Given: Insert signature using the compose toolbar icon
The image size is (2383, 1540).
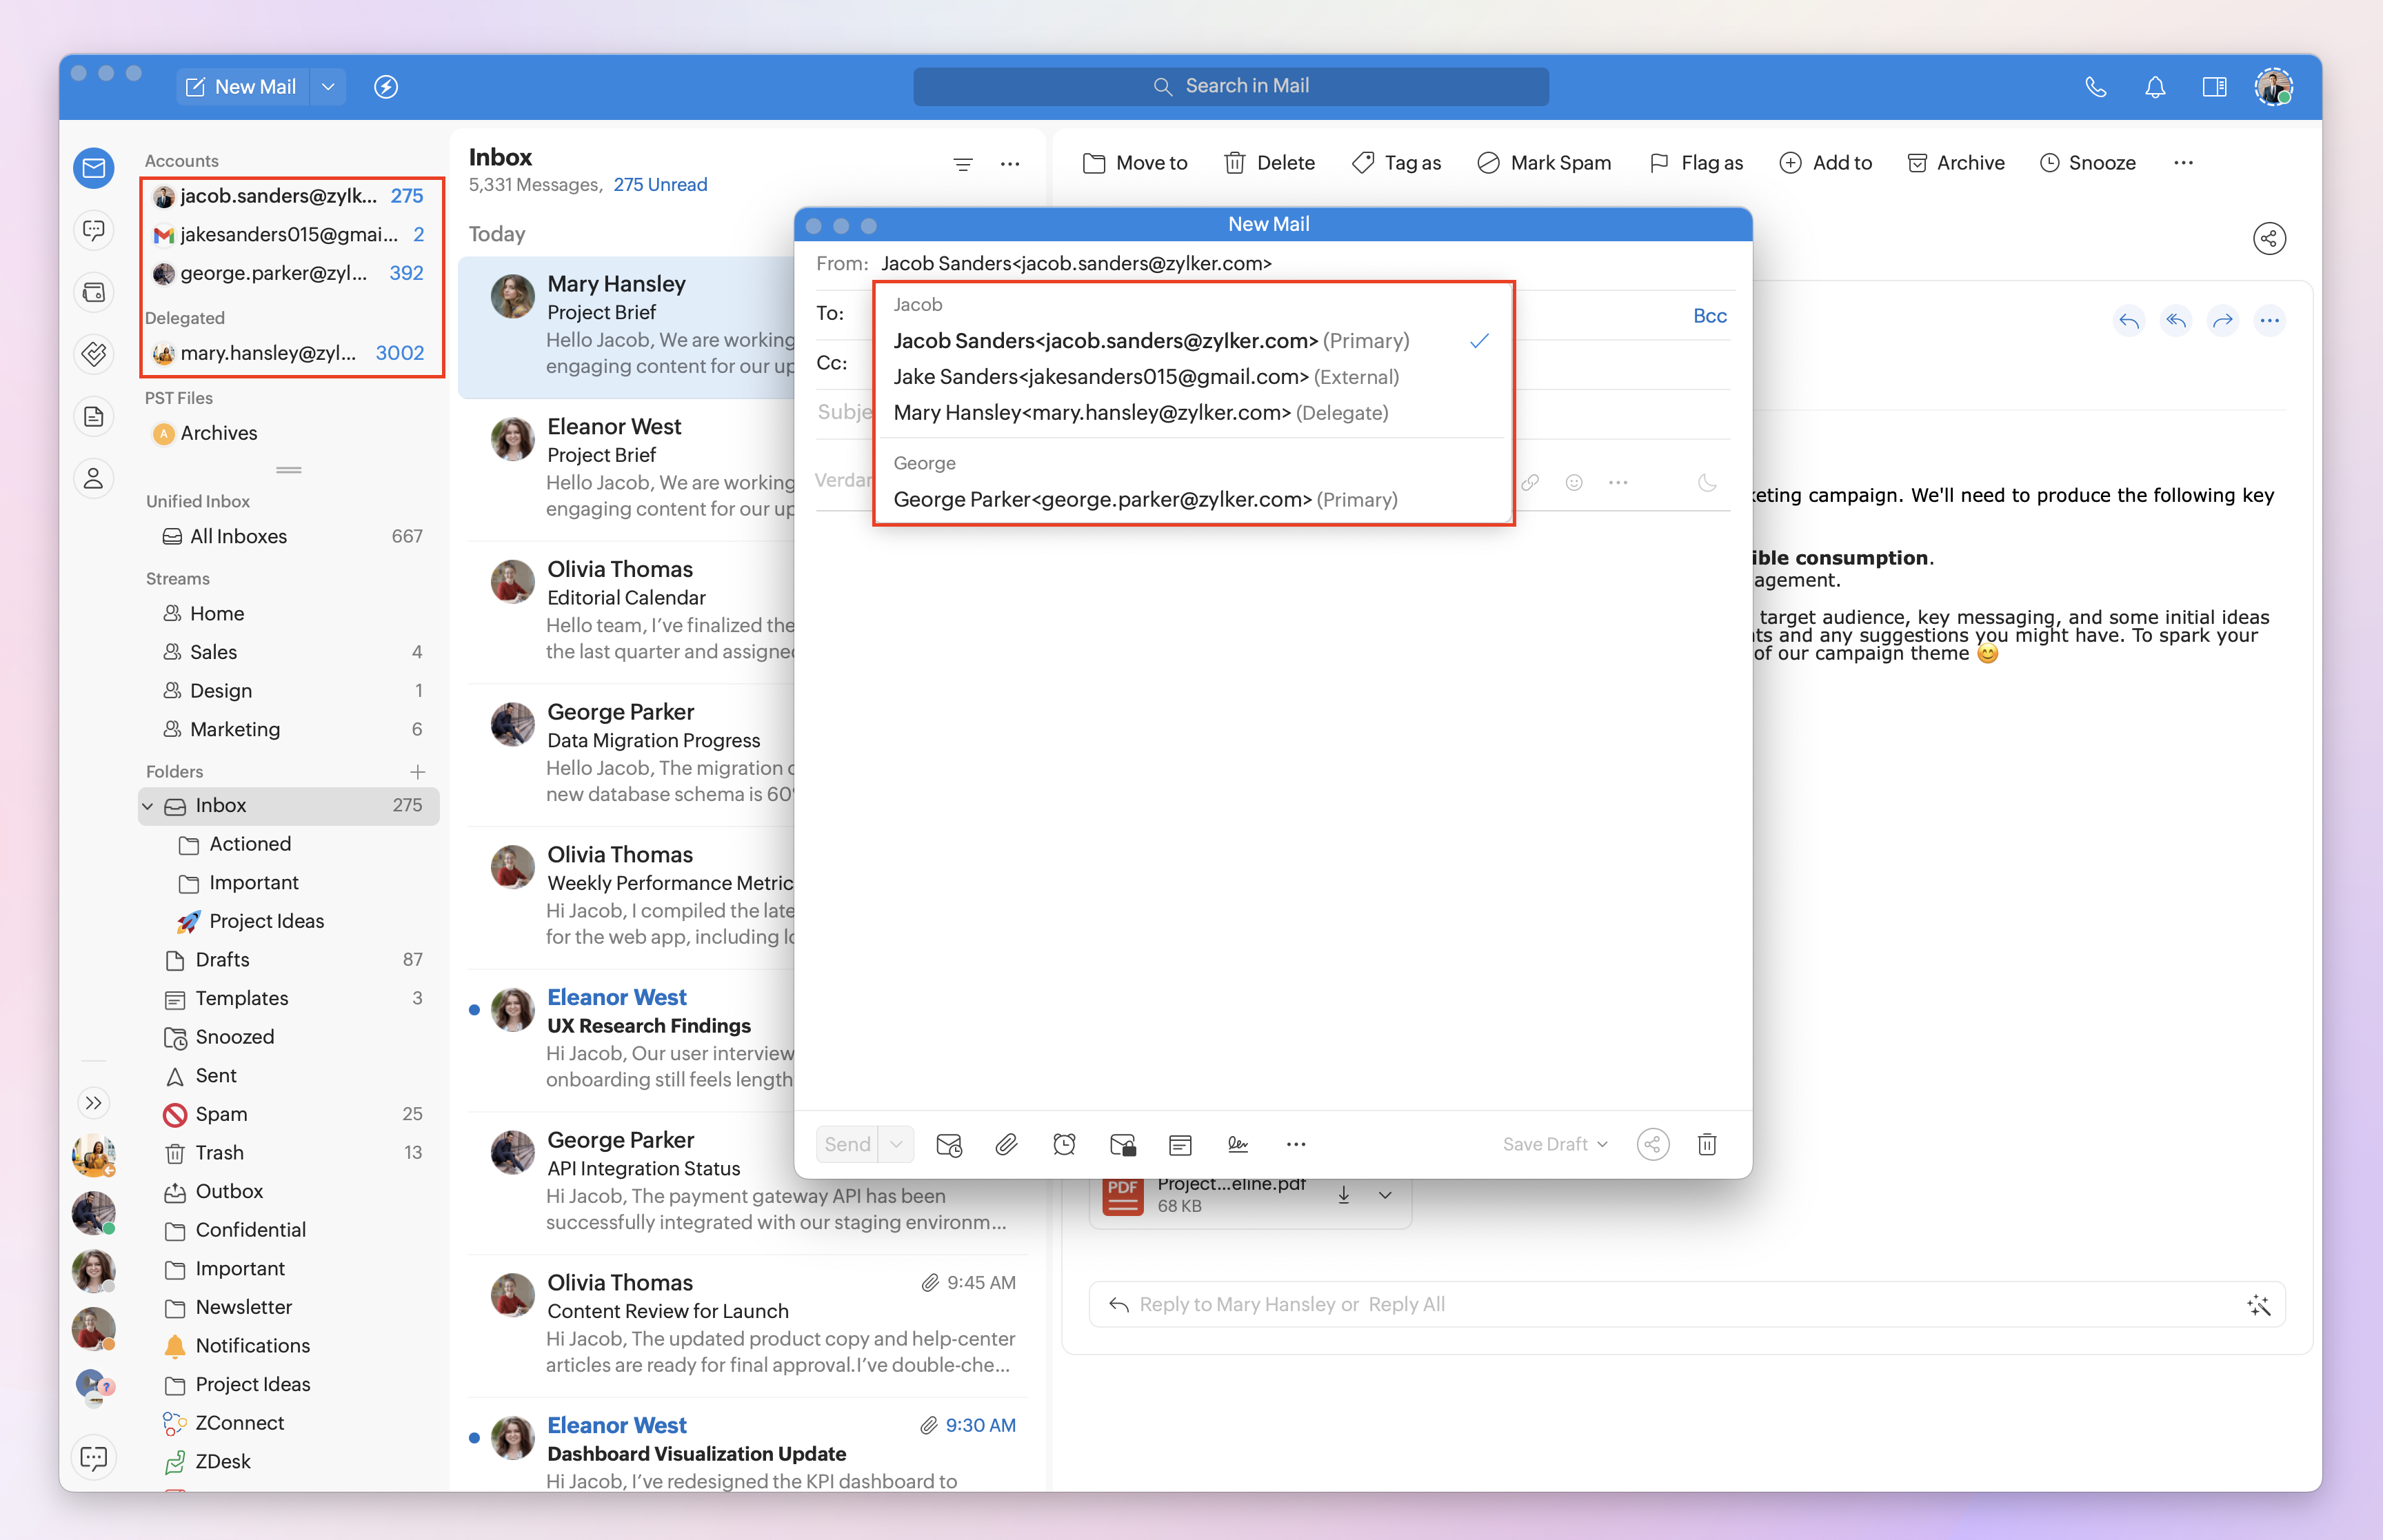Looking at the screenshot, I should pos(1237,1144).
